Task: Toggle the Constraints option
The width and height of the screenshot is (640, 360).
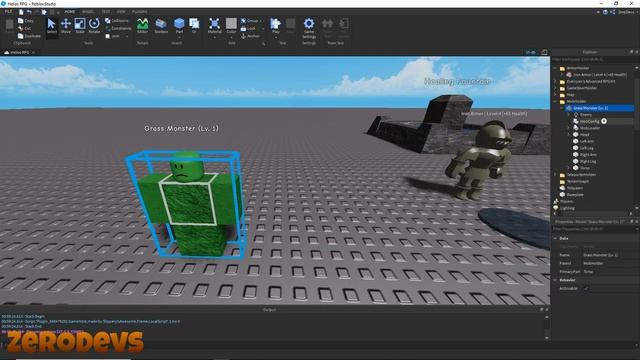Action: 118,28
